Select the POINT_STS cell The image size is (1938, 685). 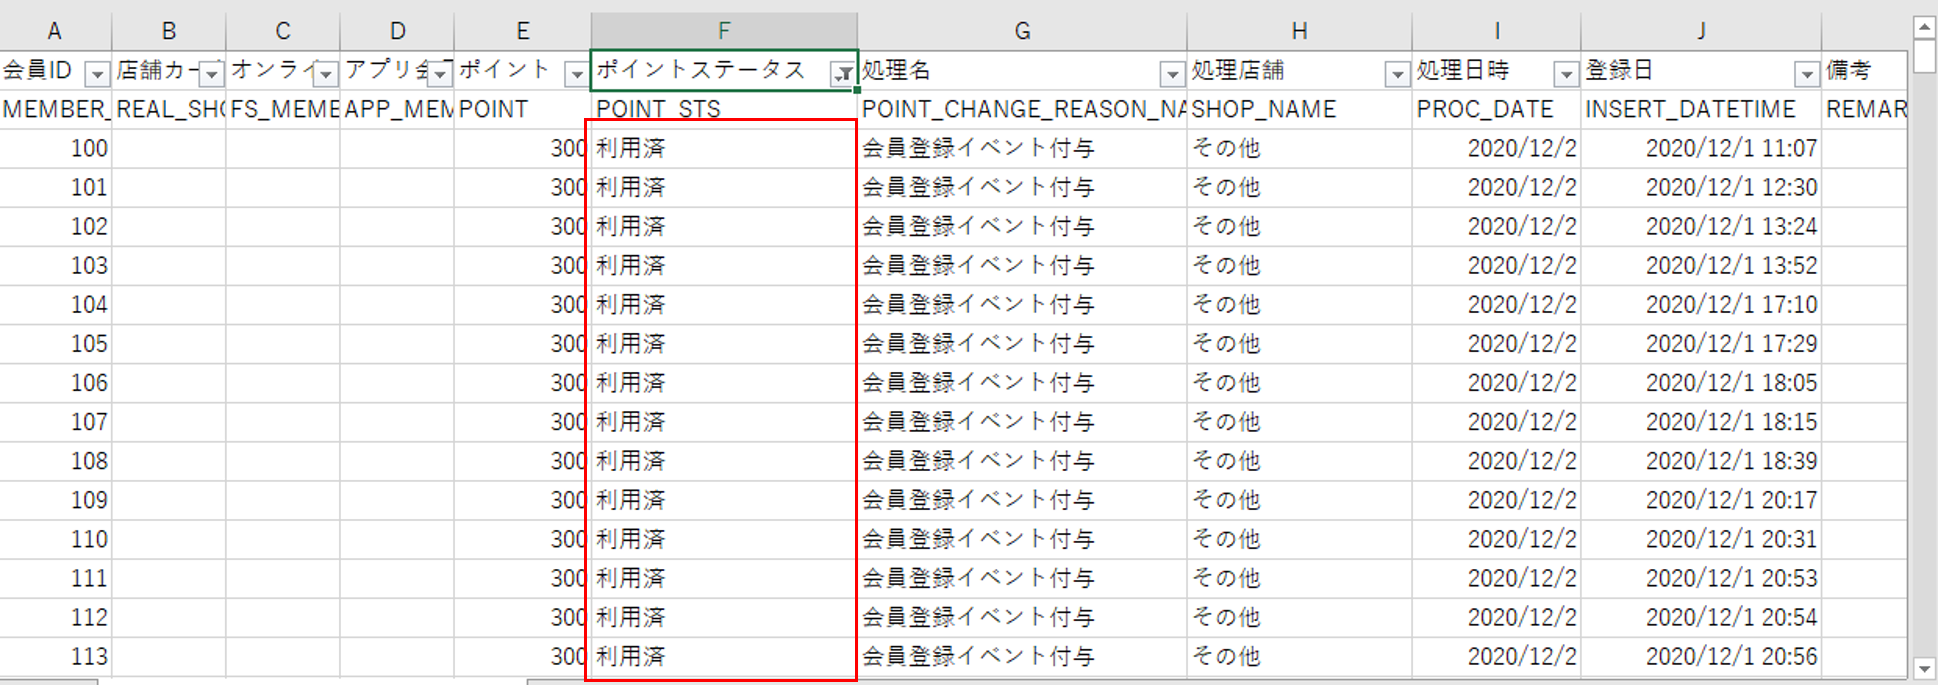point(723,109)
